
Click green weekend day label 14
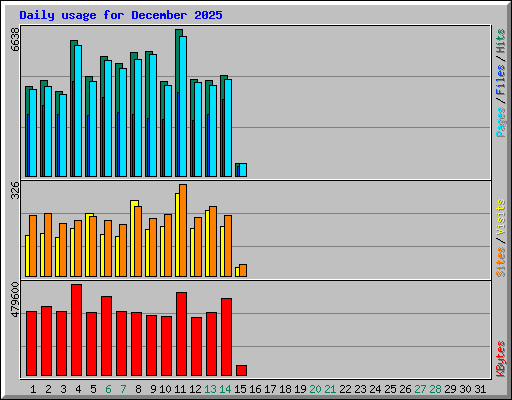pyautogui.click(x=225, y=389)
